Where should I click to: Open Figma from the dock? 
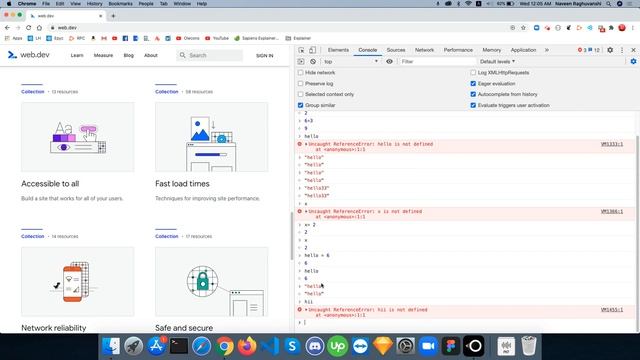(x=451, y=346)
